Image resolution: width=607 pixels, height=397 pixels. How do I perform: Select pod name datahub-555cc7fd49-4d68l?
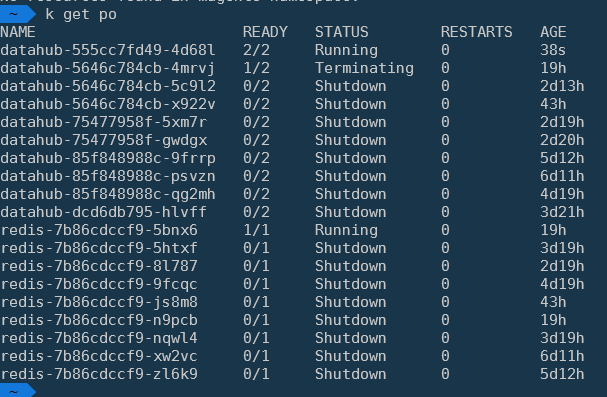(x=108, y=50)
